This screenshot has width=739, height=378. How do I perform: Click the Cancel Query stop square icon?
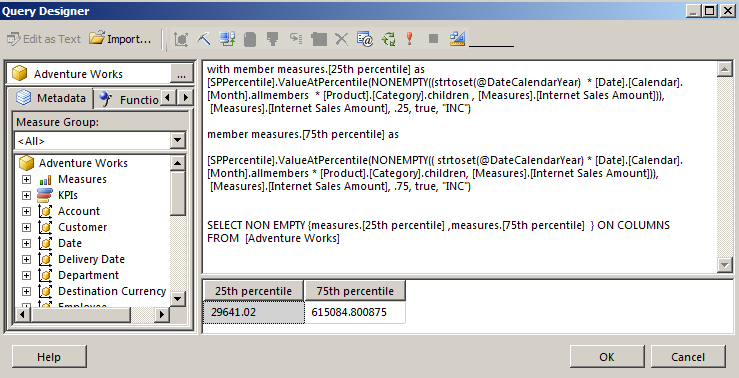[434, 39]
